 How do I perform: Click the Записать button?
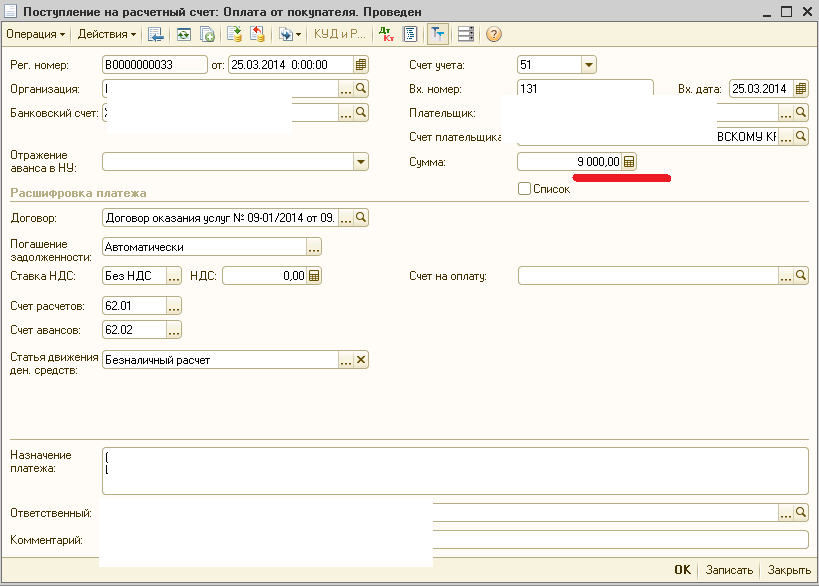[x=729, y=570]
